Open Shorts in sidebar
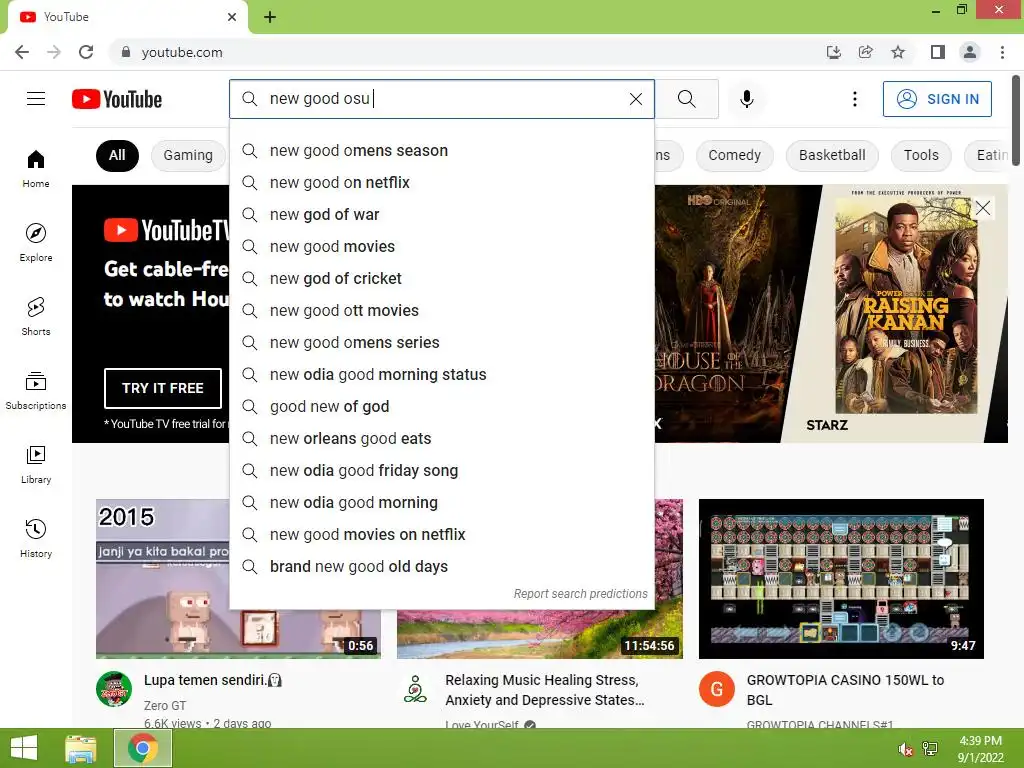 point(36,316)
